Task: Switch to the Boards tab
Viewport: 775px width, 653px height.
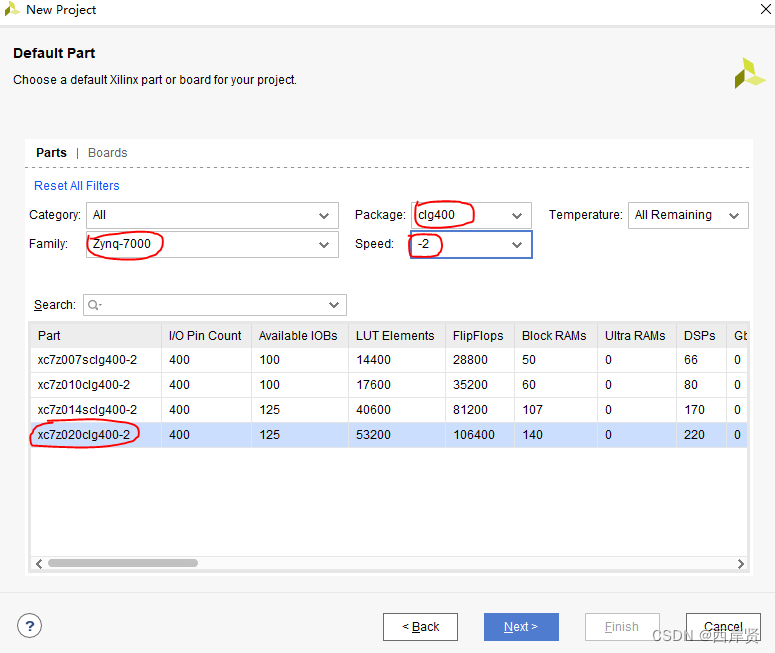Action: (108, 153)
